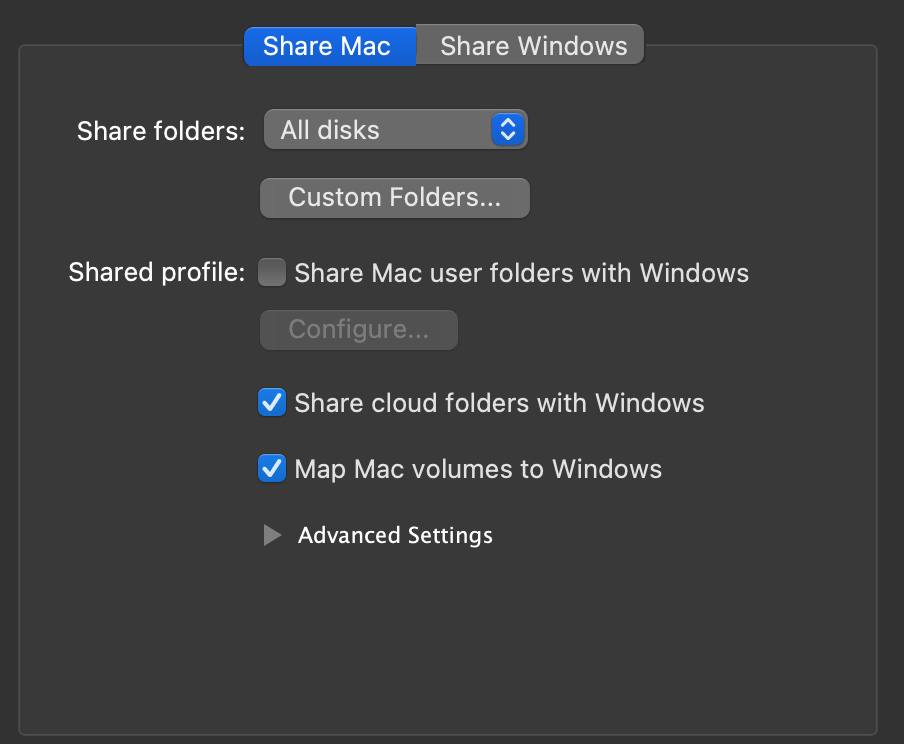Uncheck Map Mac volumes to Windows

(x=272, y=469)
